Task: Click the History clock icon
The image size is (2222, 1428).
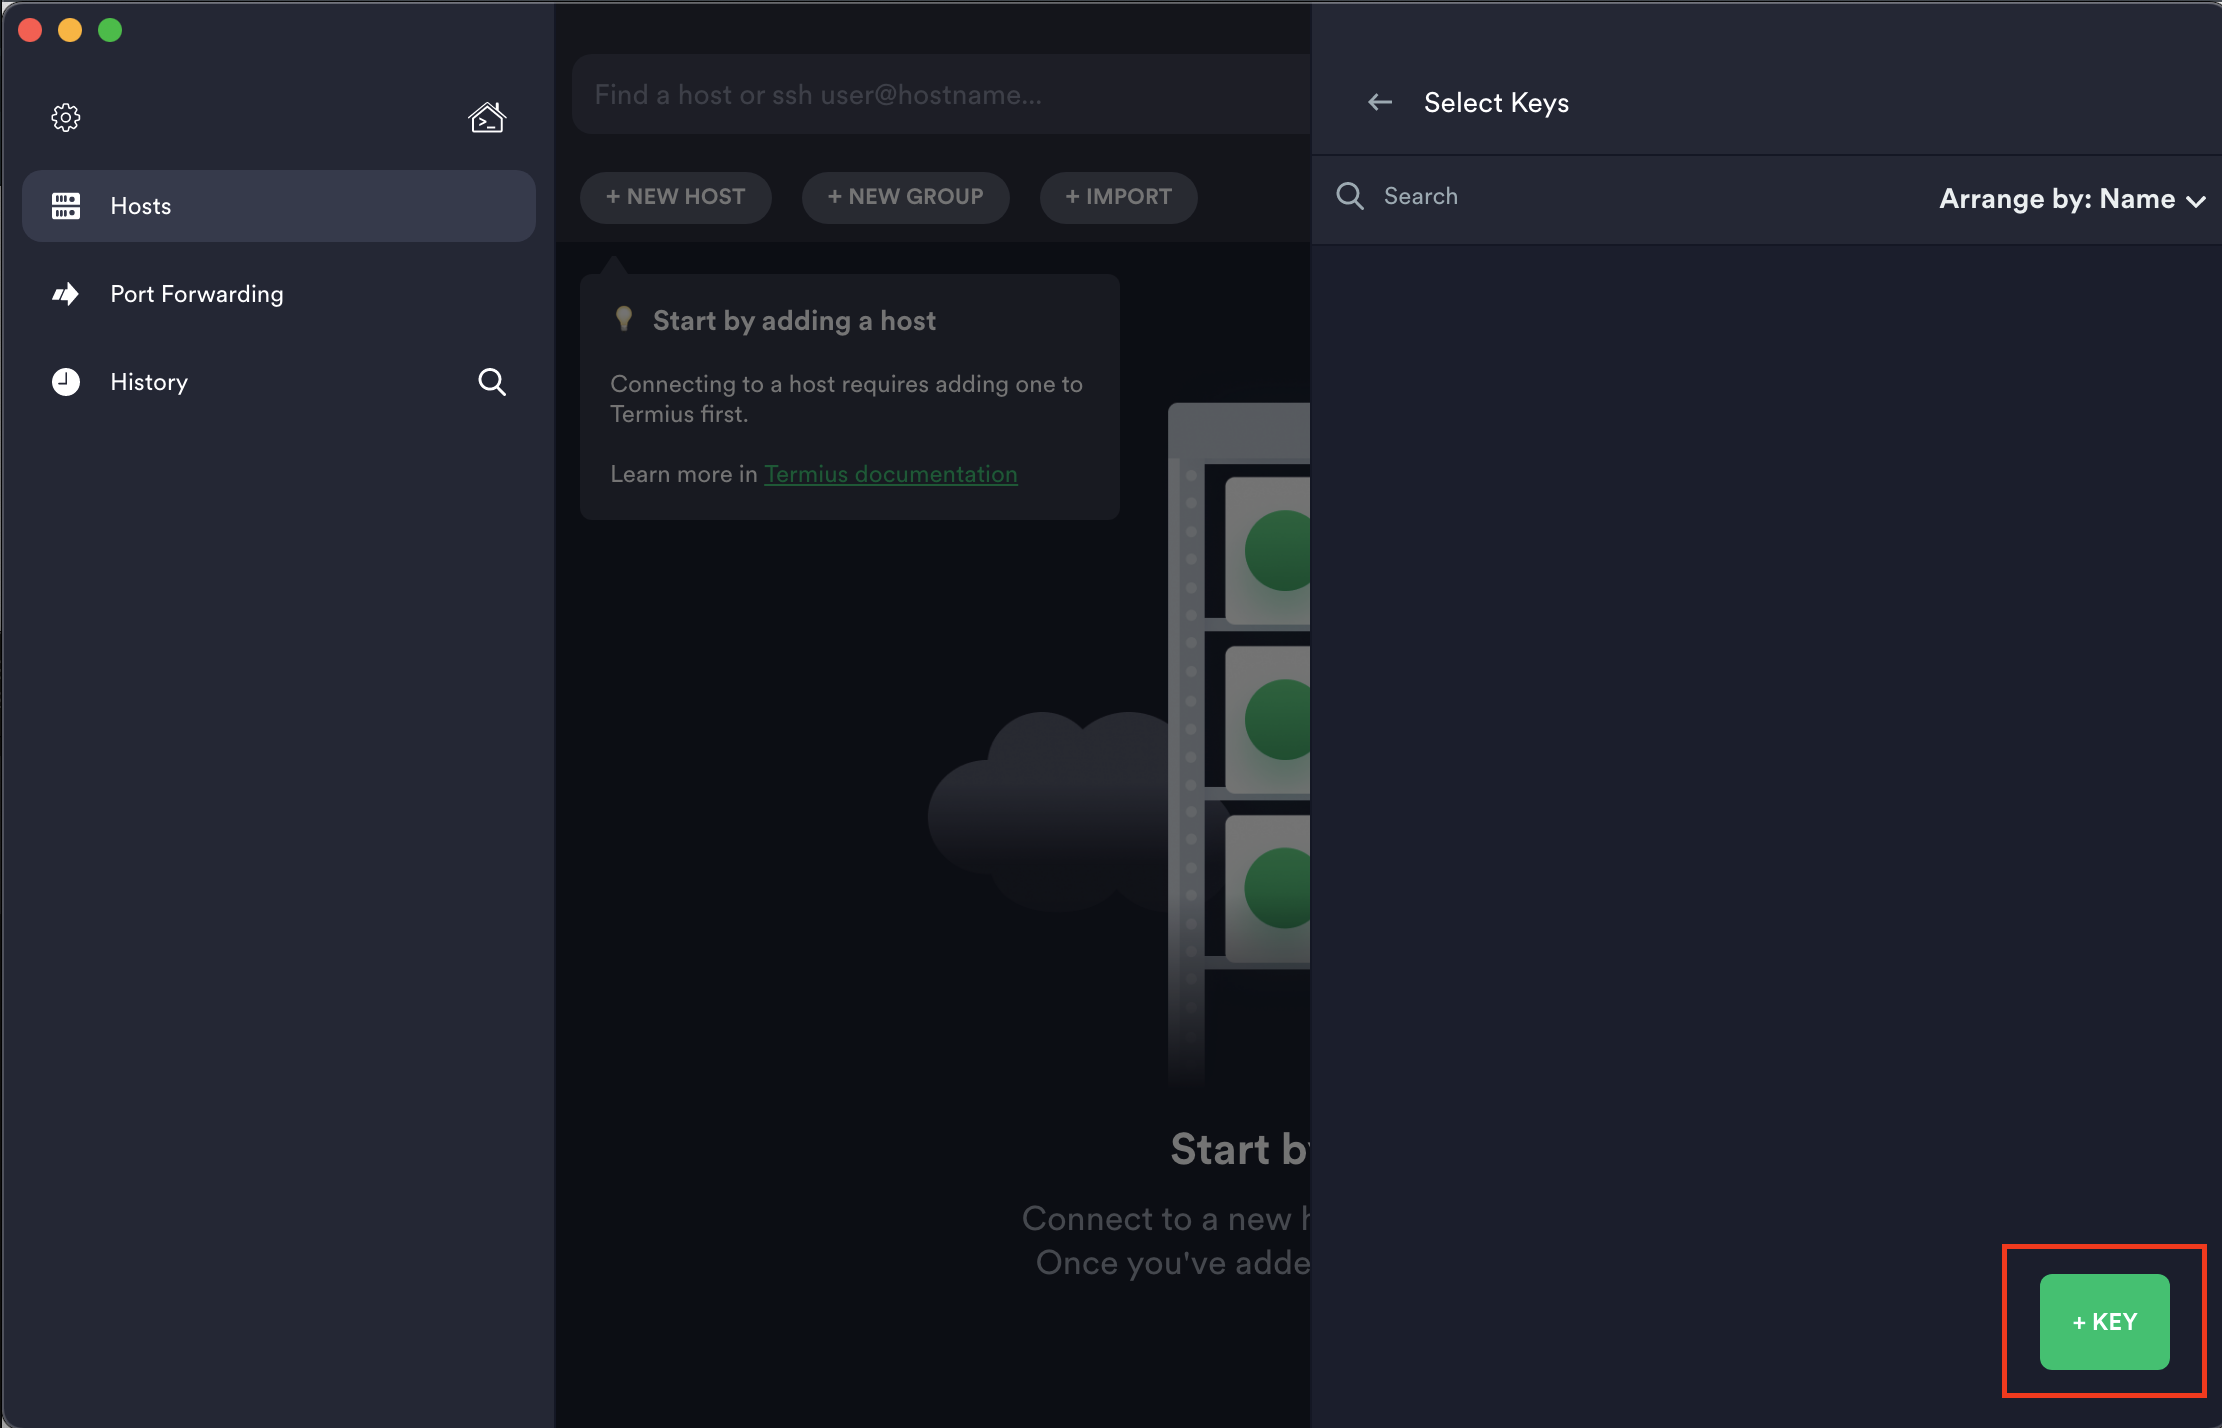Action: [x=66, y=382]
